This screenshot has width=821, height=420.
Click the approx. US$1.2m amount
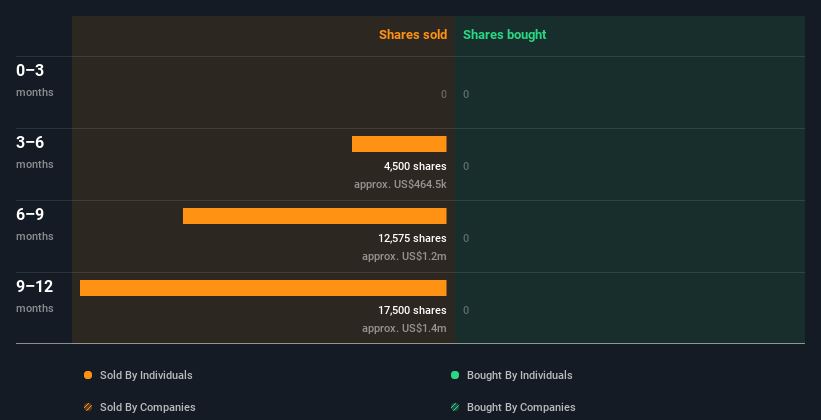(404, 257)
